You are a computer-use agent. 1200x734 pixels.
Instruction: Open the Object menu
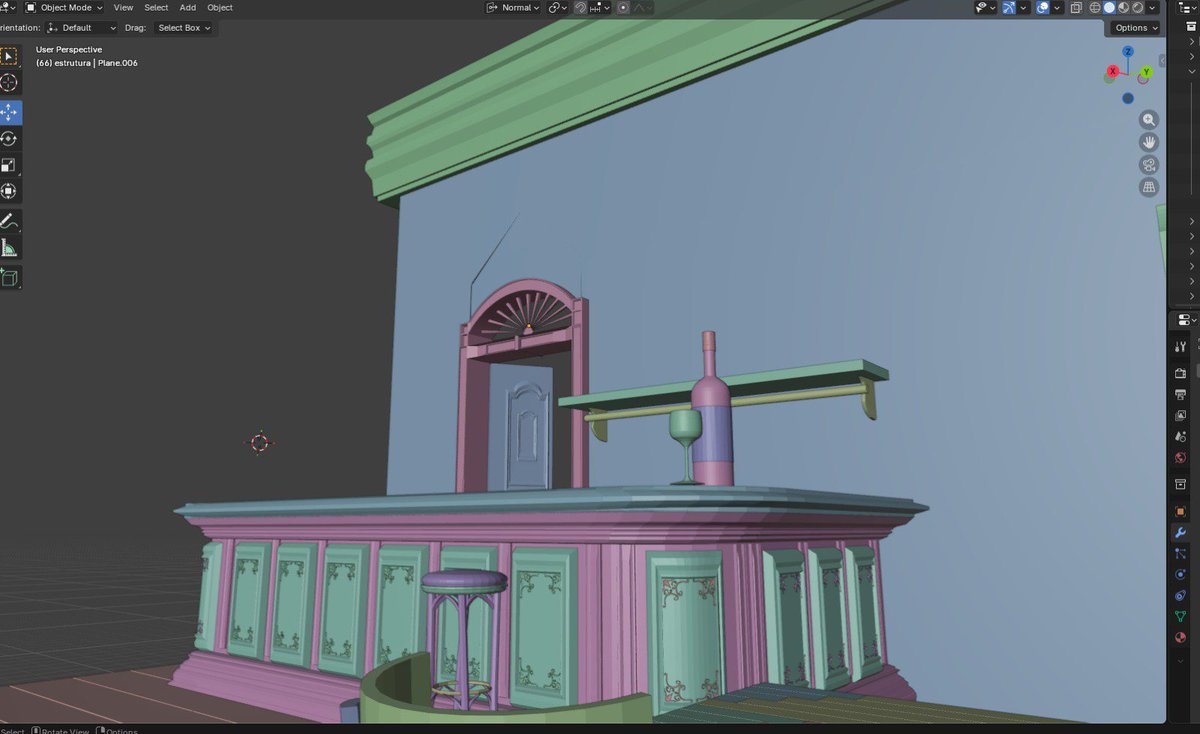[220, 7]
